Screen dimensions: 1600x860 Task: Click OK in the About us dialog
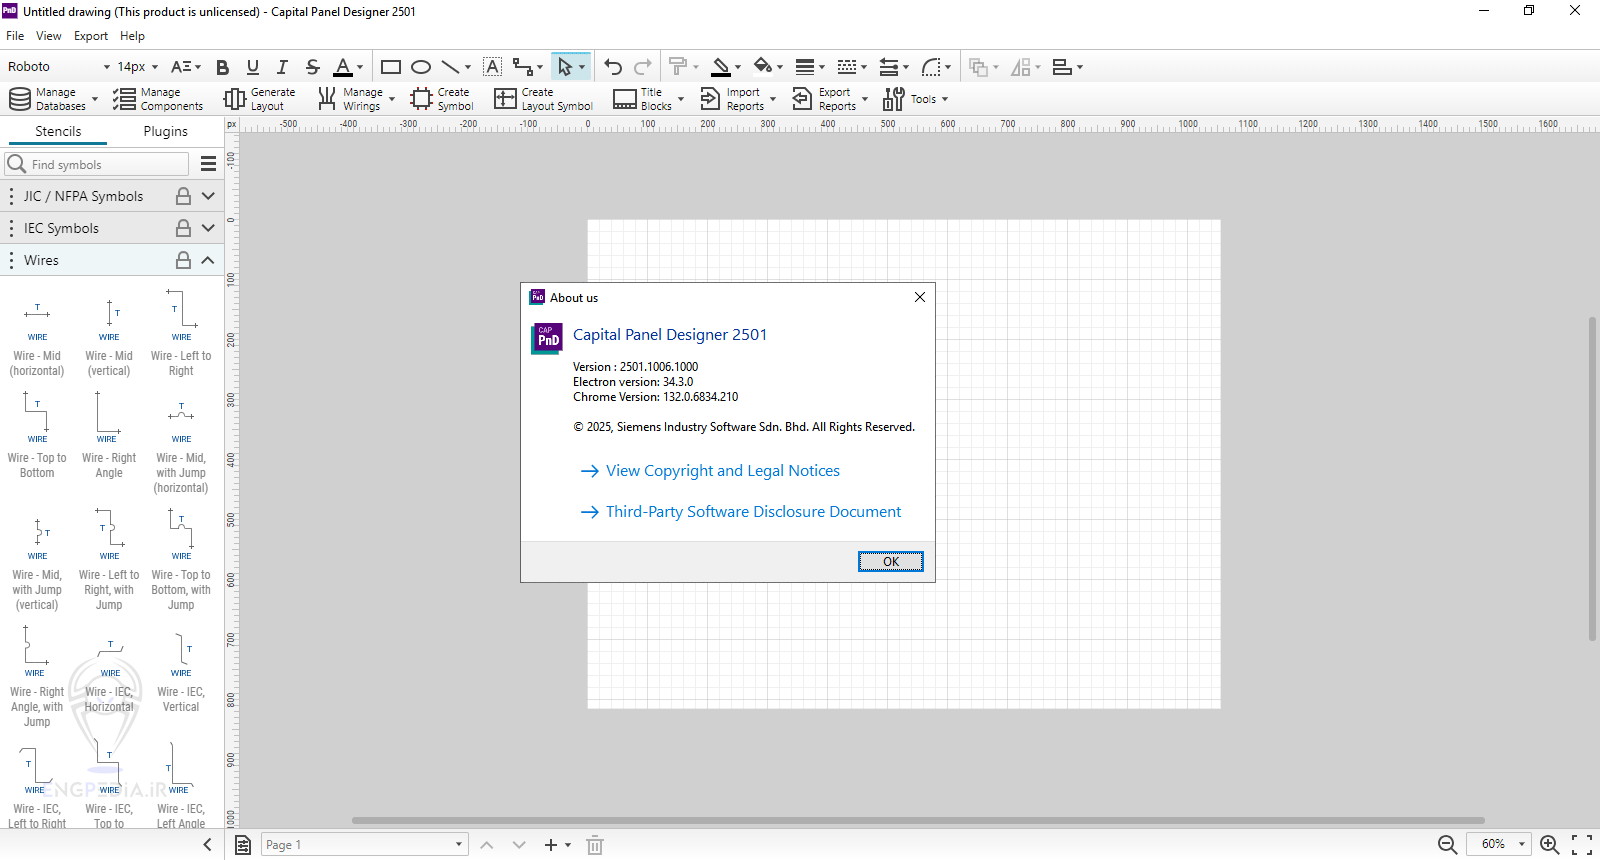890,562
